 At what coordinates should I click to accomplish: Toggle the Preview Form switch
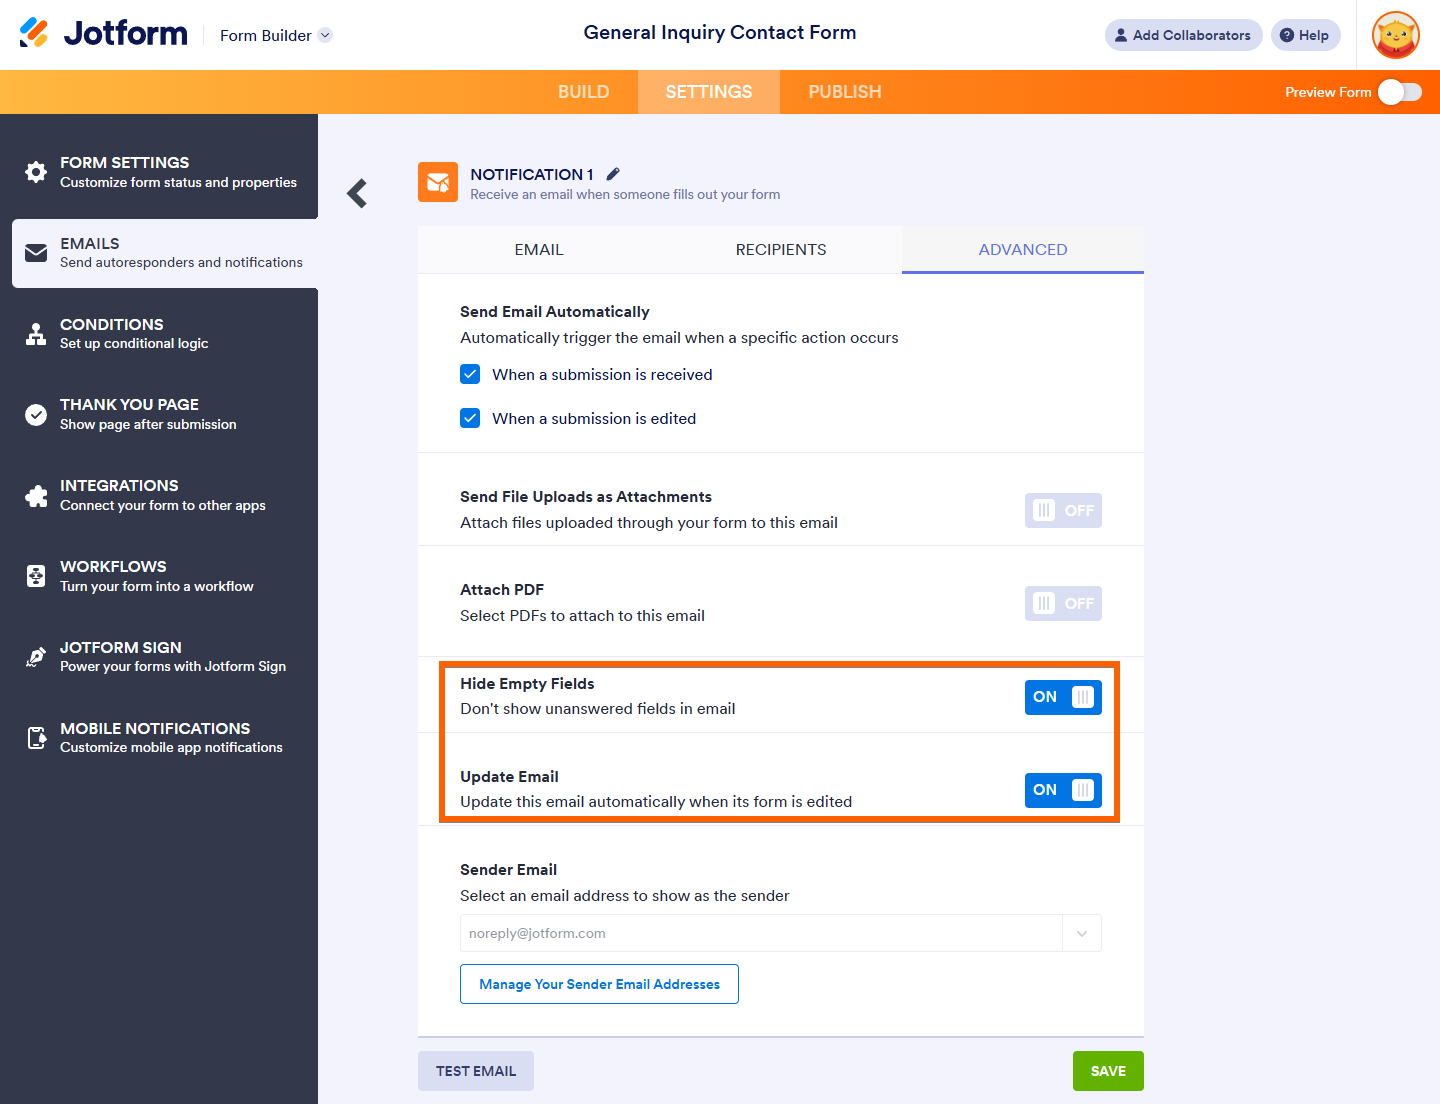click(x=1399, y=92)
